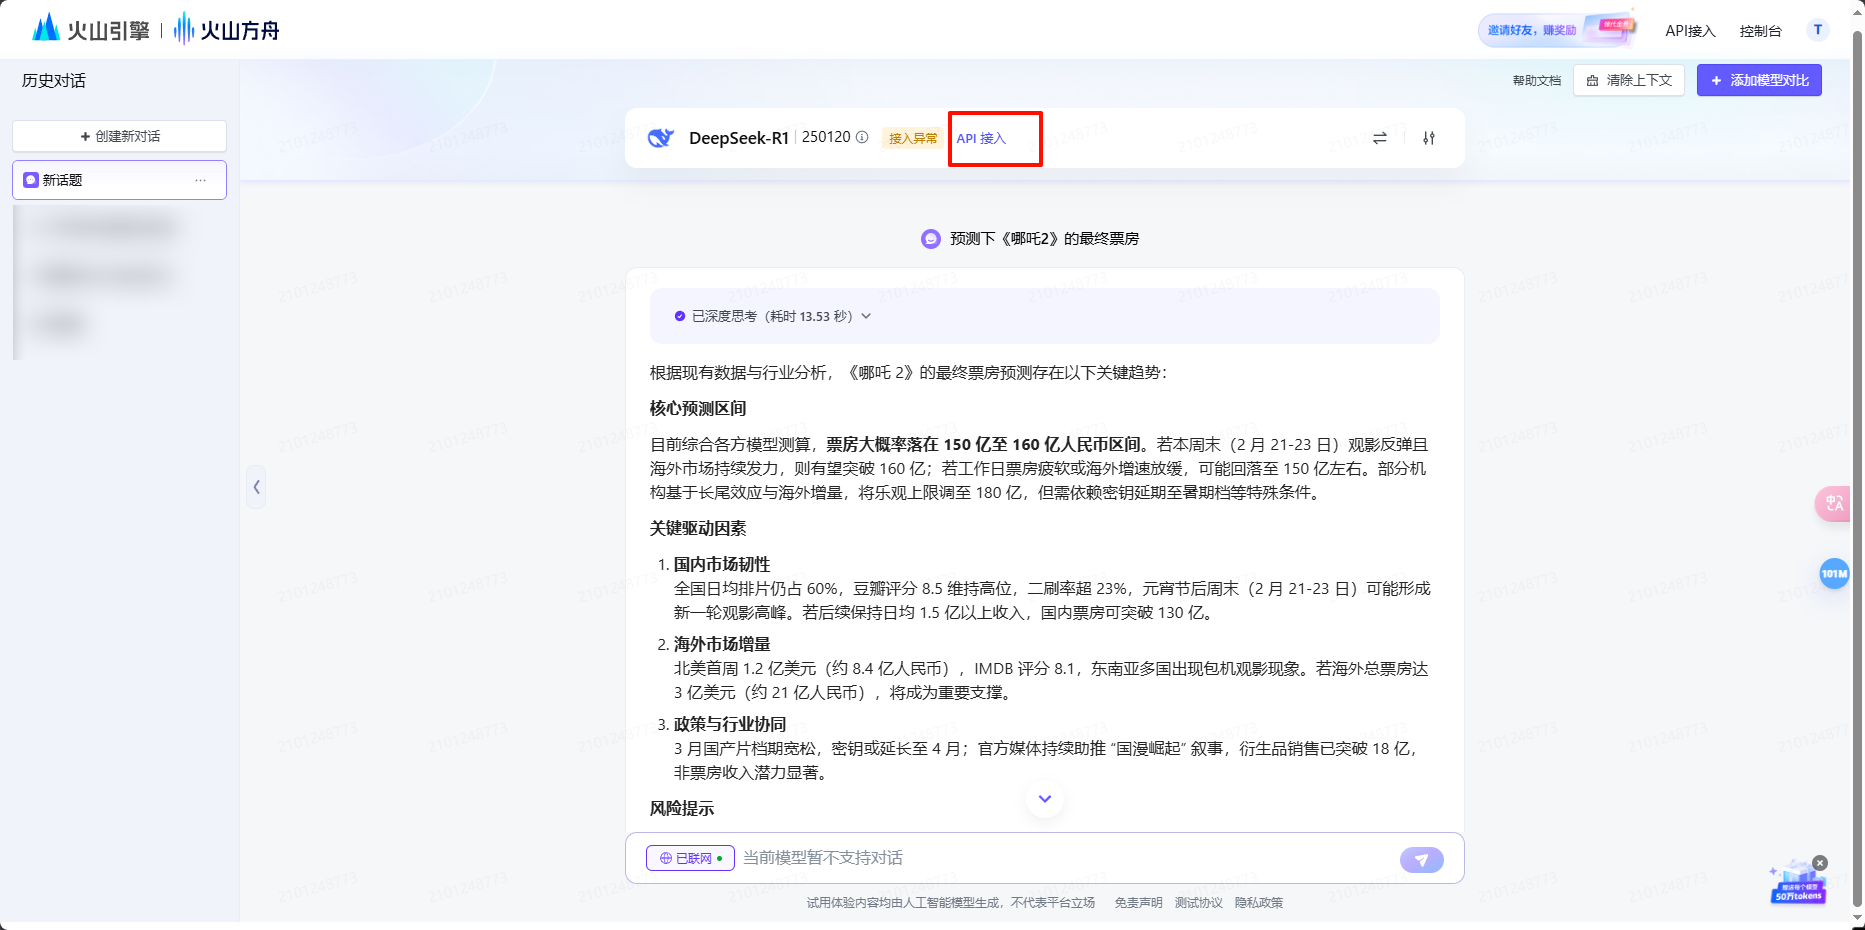Create a new conversation with 创建新对话
The height and width of the screenshot is (930, 1865).
click(x=120, y=136)
